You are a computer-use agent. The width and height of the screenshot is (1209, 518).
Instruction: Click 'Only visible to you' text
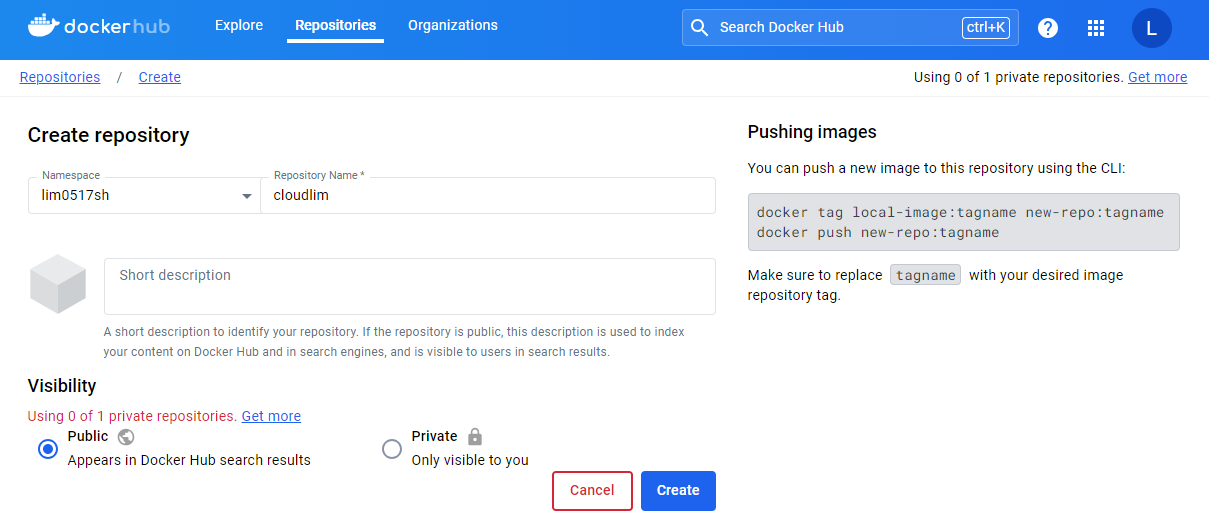pos(470,460)
